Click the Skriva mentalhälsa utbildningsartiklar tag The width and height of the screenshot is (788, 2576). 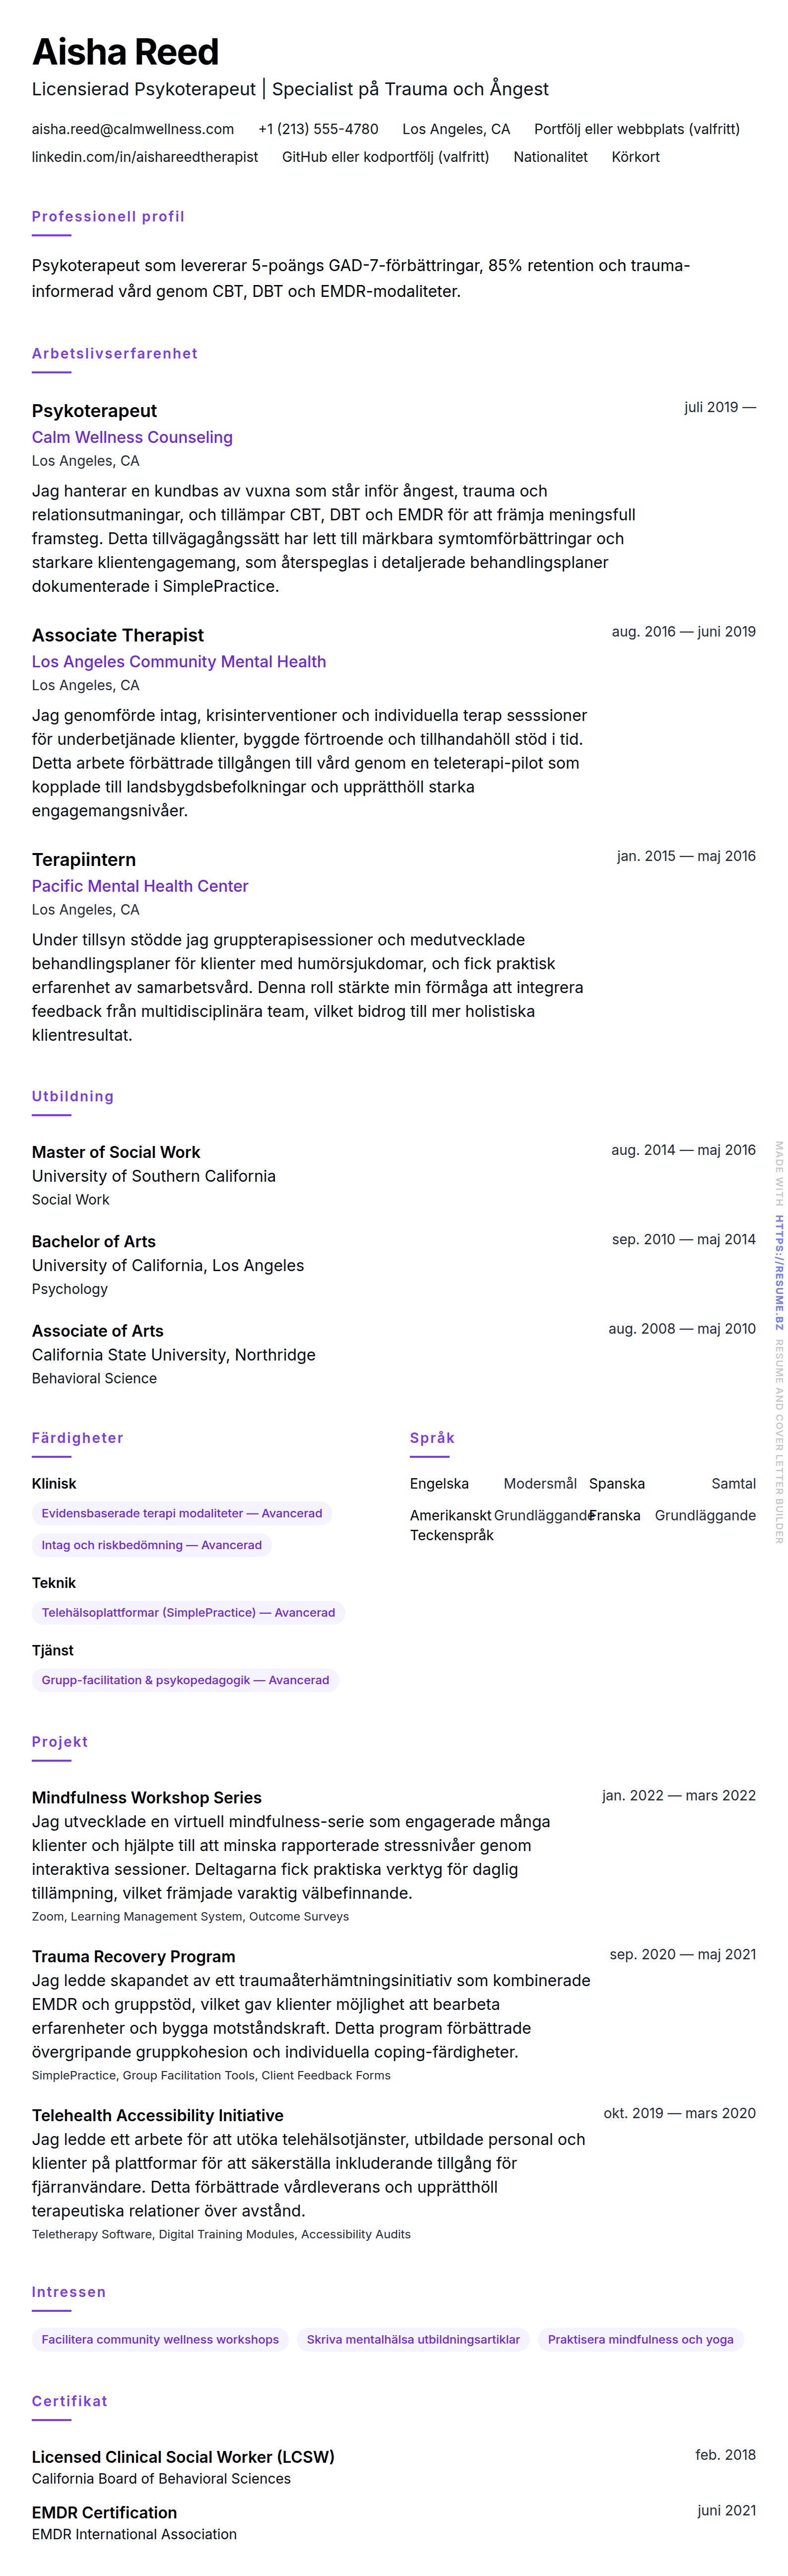pyautogui.click(x=413, y=2339)
